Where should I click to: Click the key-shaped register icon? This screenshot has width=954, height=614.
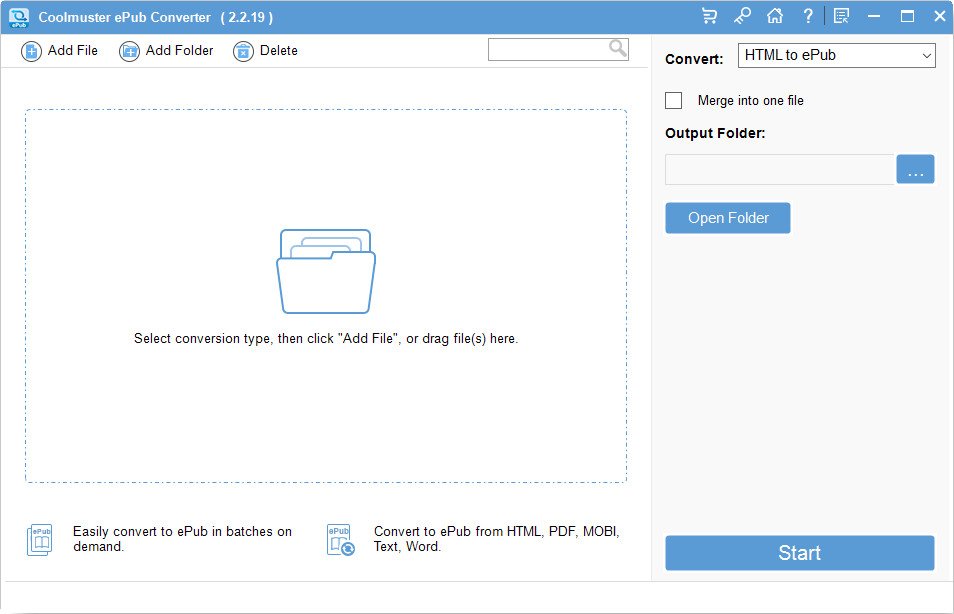[742, 16]
